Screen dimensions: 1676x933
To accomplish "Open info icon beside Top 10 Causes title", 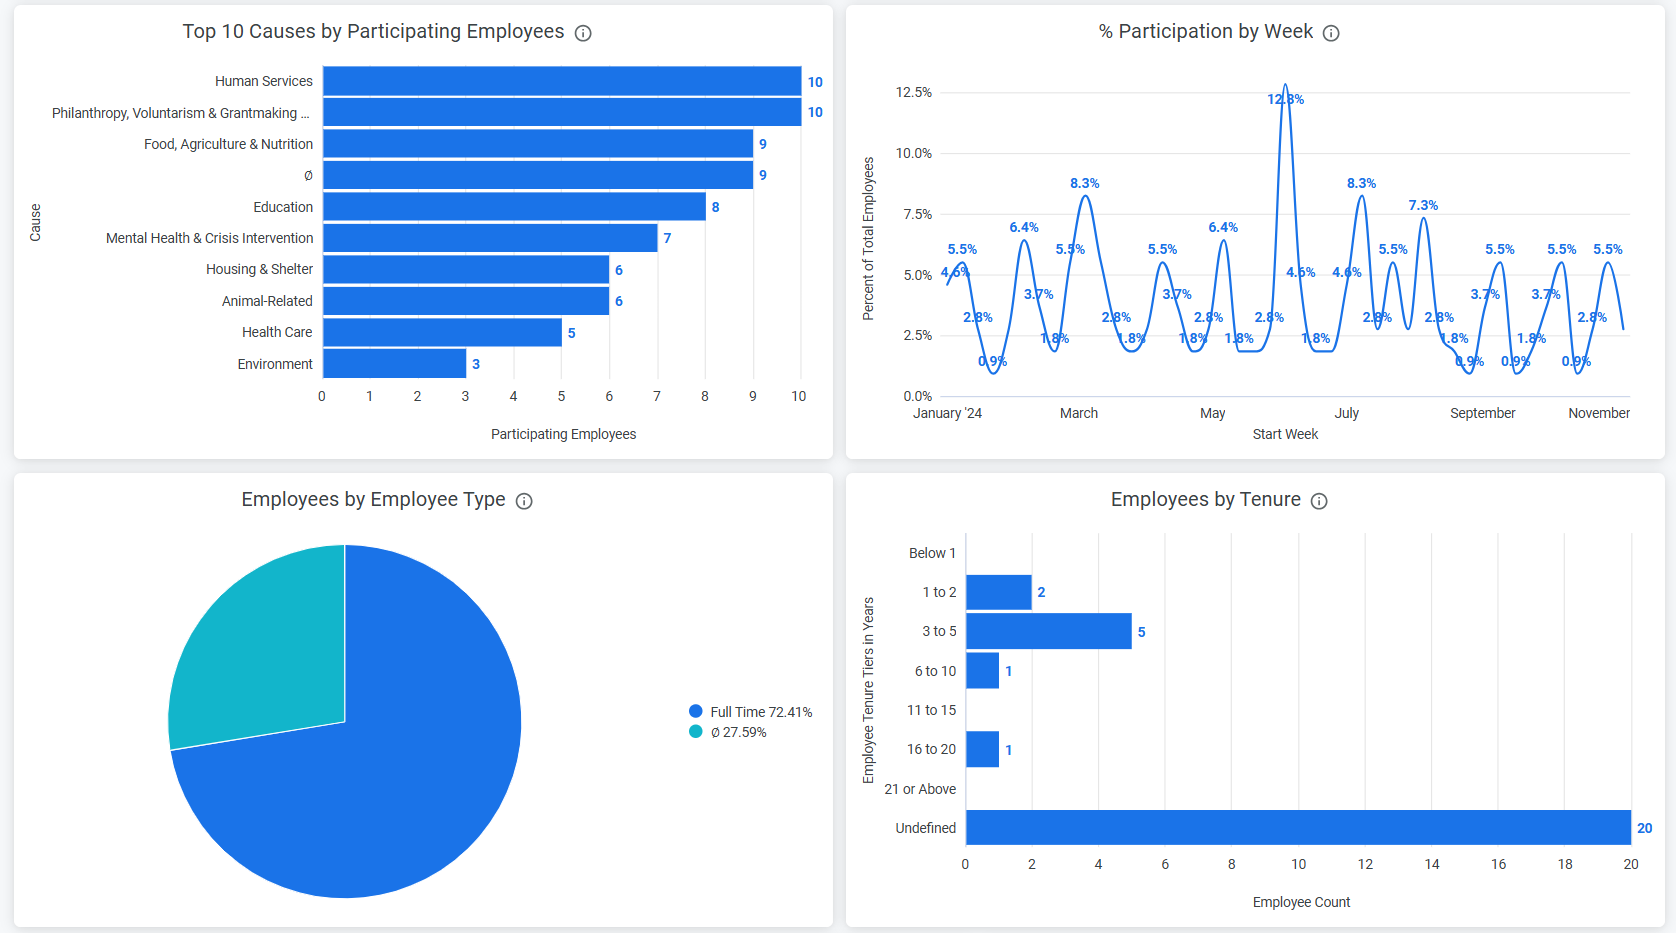I will 583,33.
